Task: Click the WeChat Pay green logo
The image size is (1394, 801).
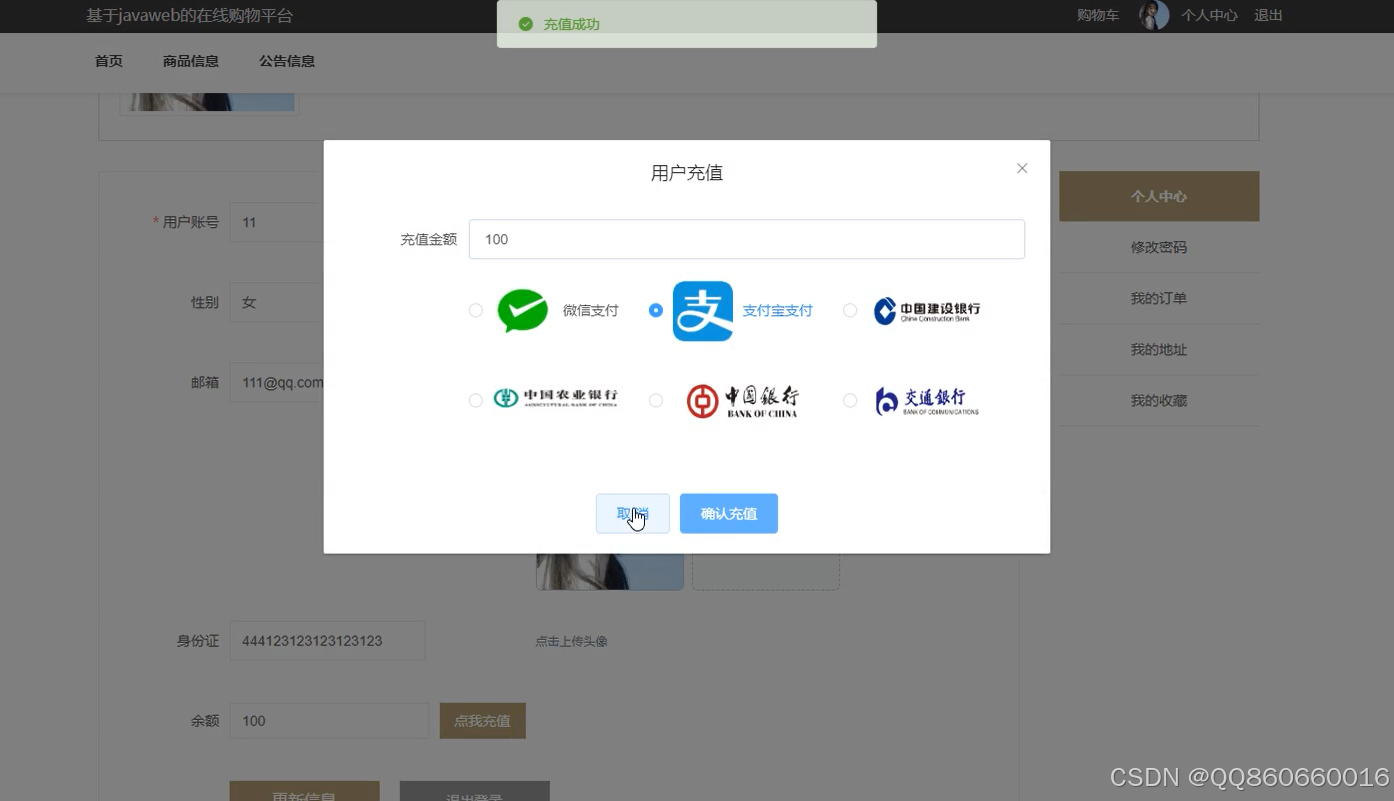Action: point(523,311)
